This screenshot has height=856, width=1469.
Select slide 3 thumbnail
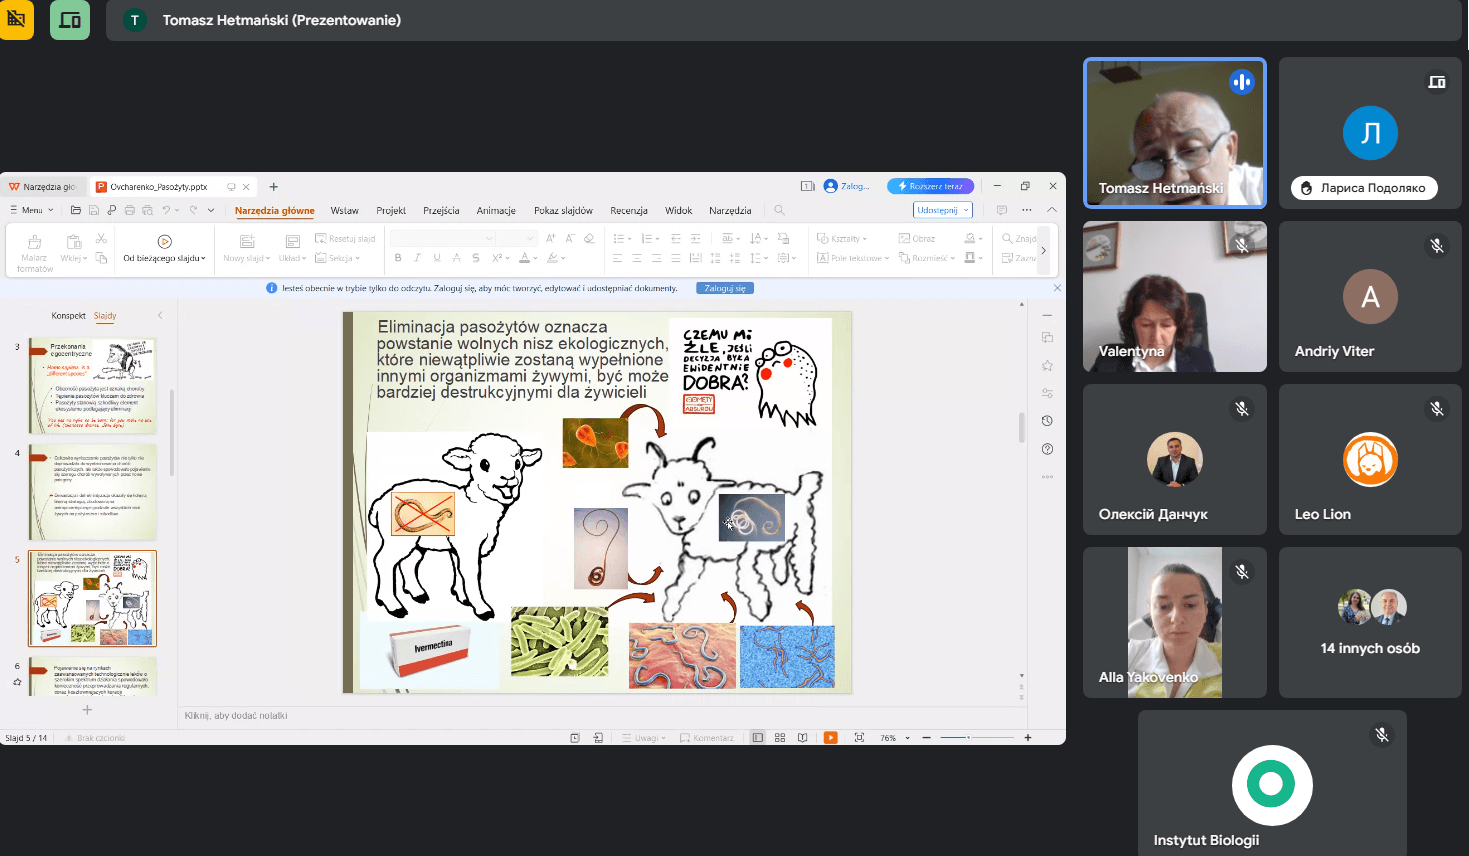point(92,385)
